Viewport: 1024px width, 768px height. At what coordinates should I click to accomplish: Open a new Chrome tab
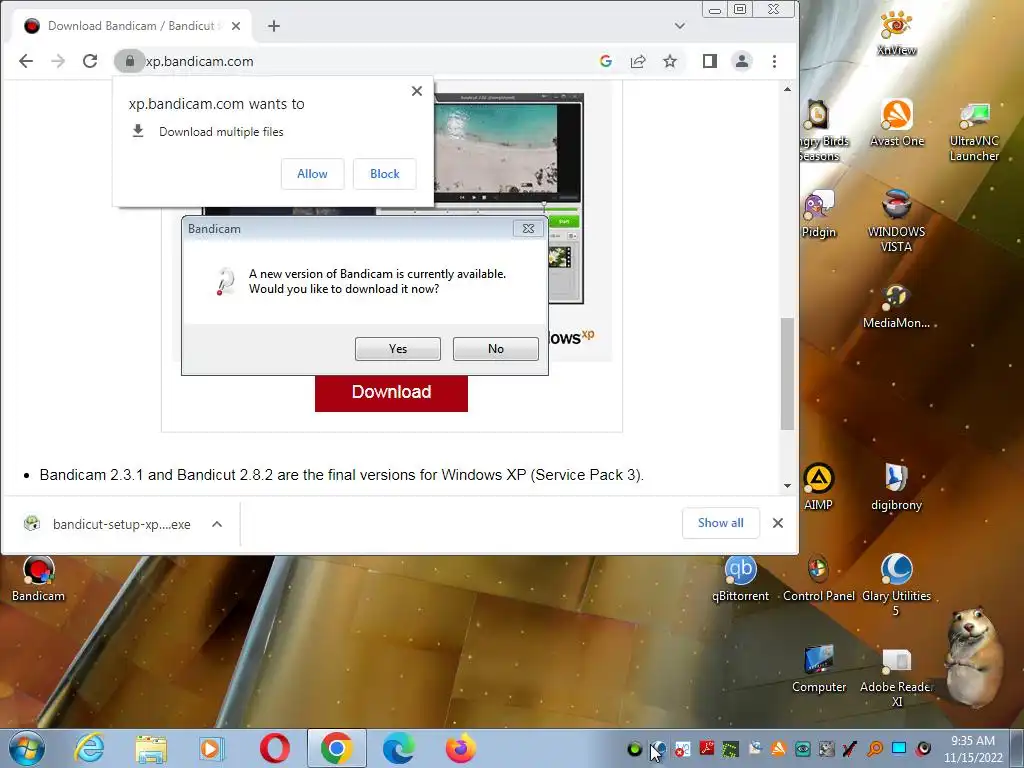[x=274, y=26]
